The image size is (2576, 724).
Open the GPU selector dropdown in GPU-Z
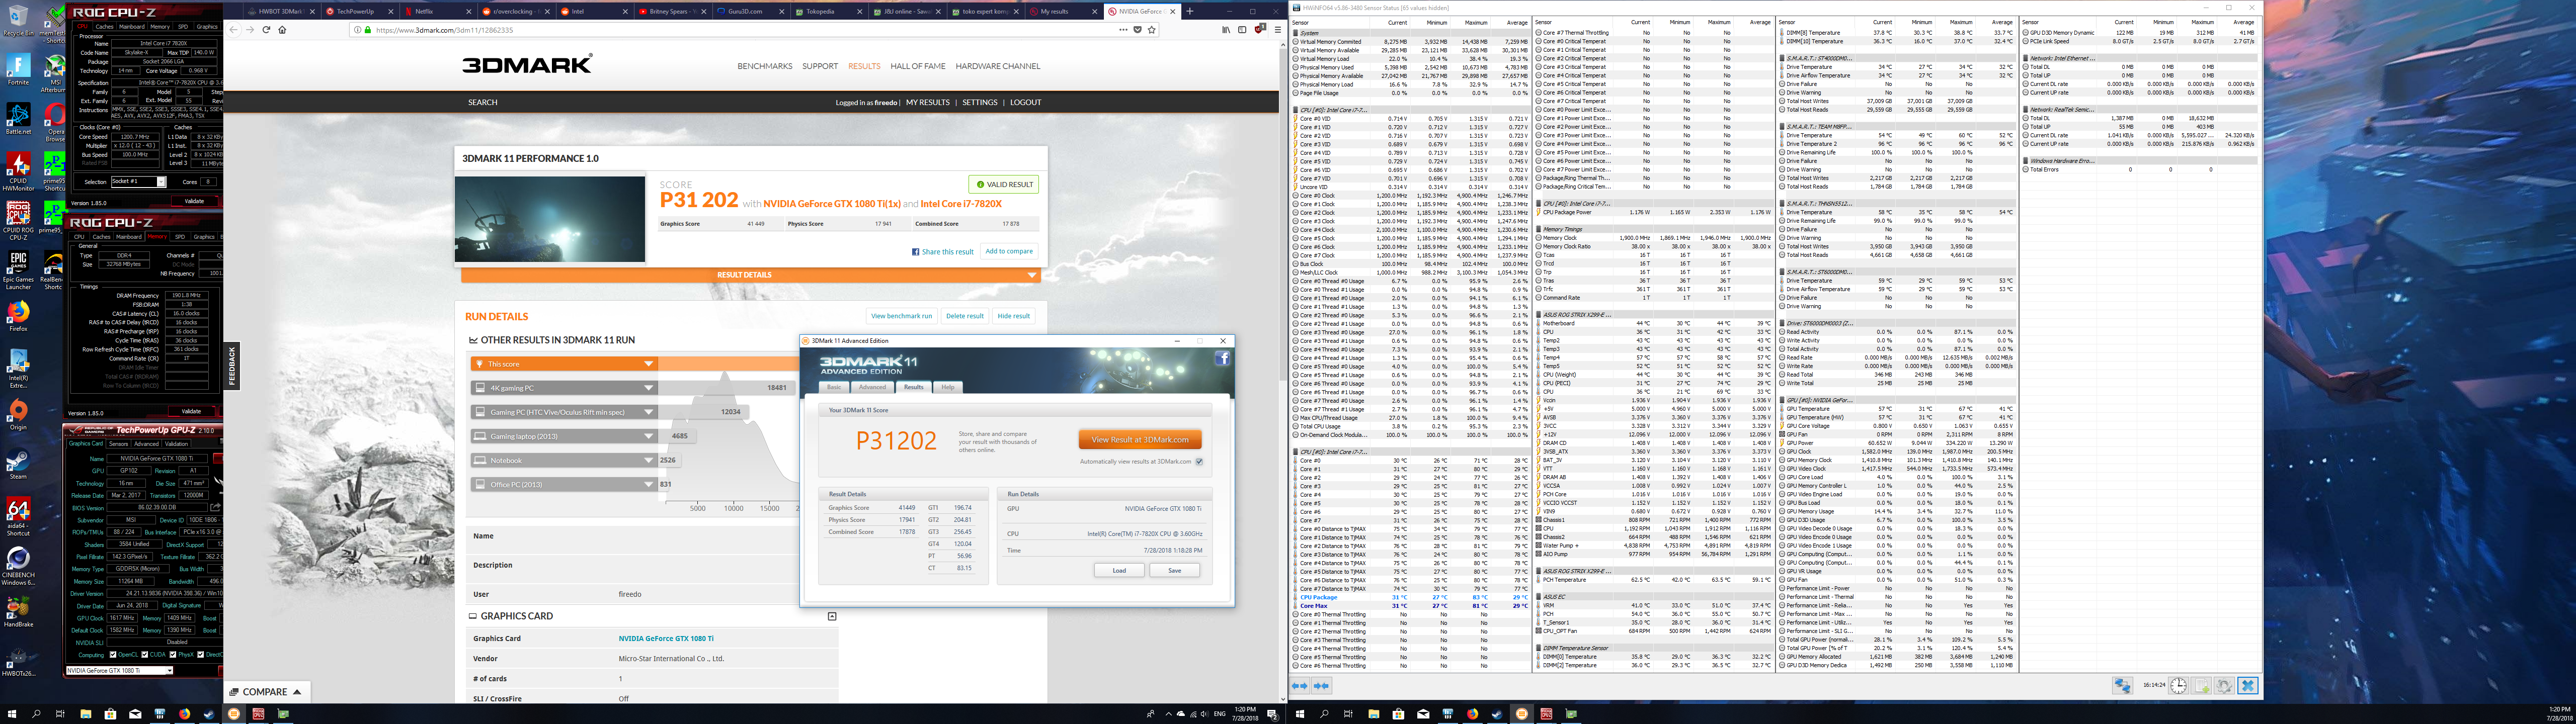[119, 670]
